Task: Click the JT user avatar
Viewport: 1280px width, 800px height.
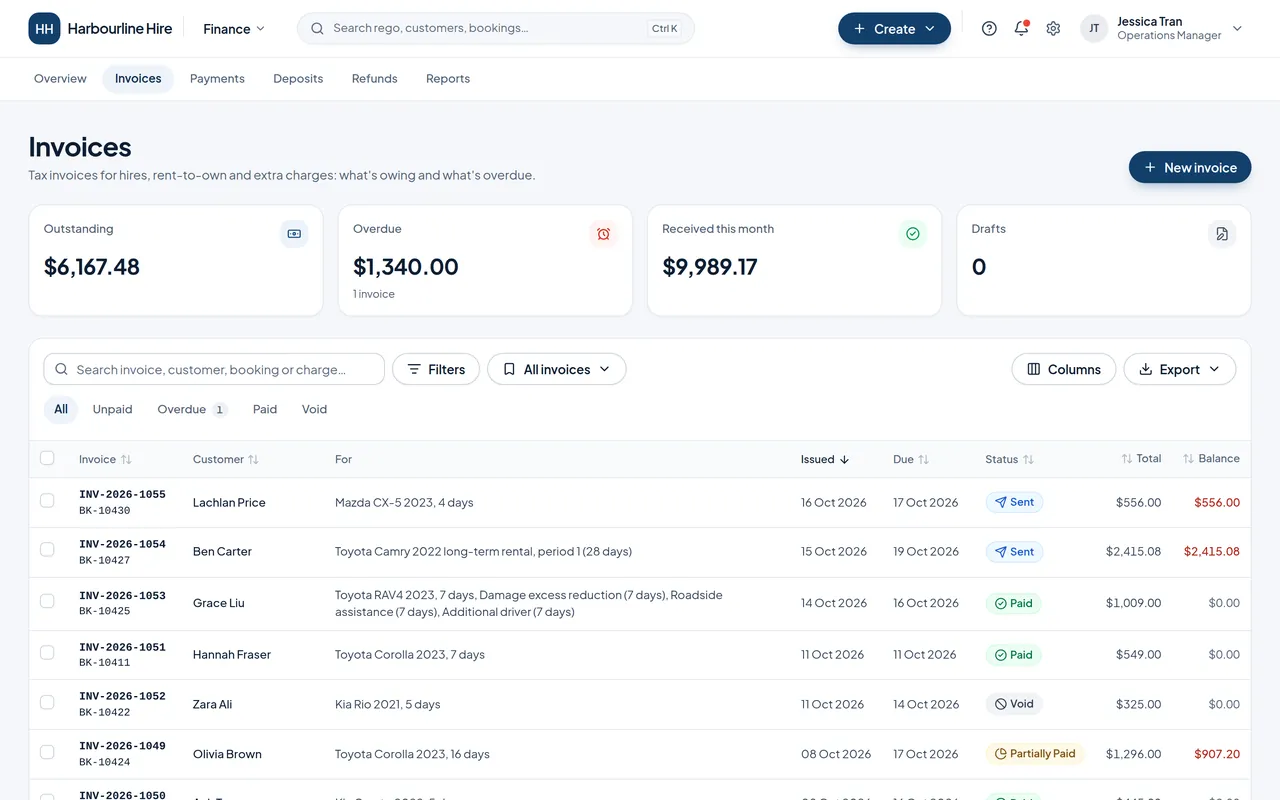Action: (1094, 29)
